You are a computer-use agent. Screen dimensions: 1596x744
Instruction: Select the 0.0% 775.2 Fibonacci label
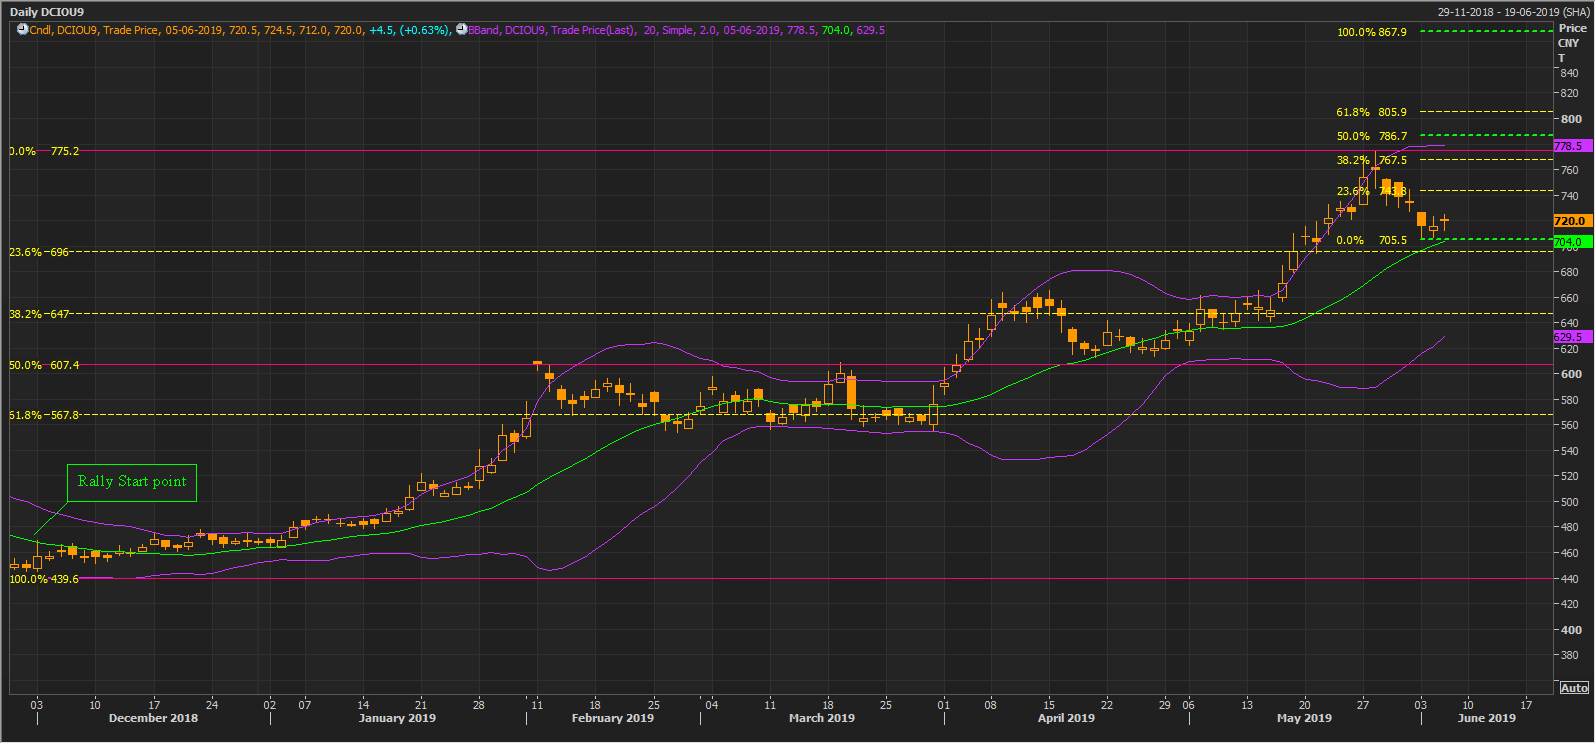pos(44,151)
